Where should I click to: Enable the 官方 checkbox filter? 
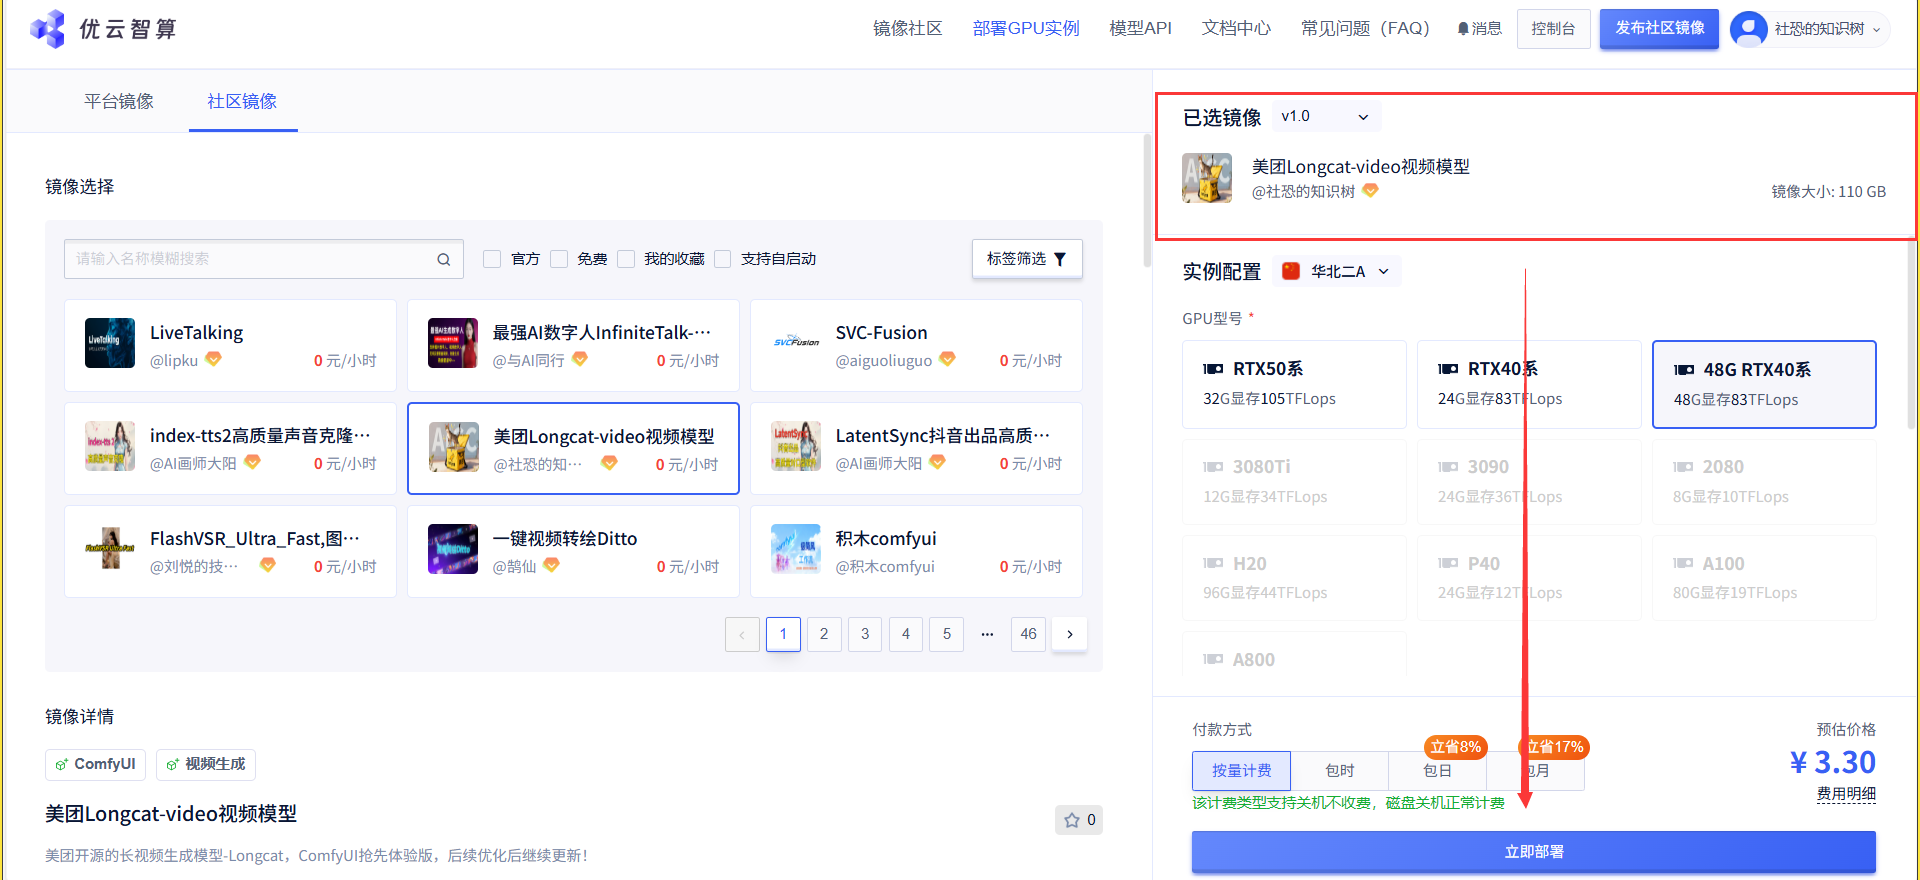pos(492,259)
